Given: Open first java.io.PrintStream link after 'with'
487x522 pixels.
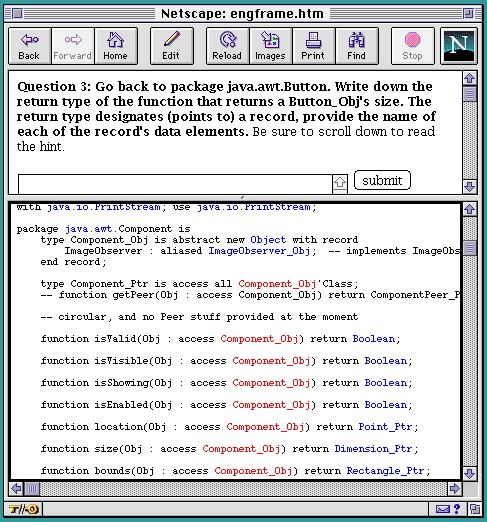Looking at the screenshot, I should (104, 207).
